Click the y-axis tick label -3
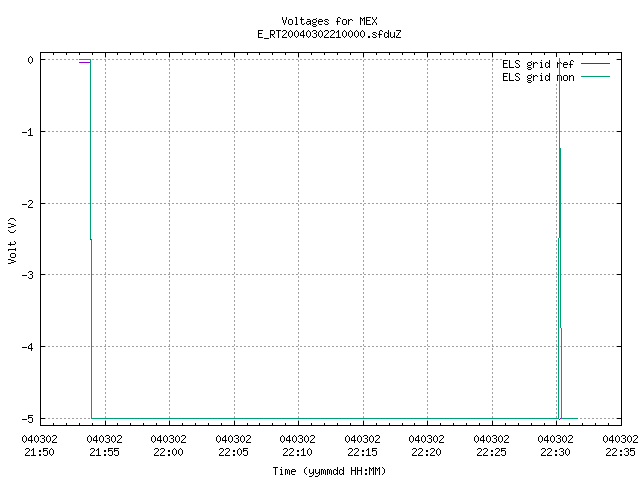The height and width of the screenshot is (480, 640). pyautogui.click(x=27, y=275)
